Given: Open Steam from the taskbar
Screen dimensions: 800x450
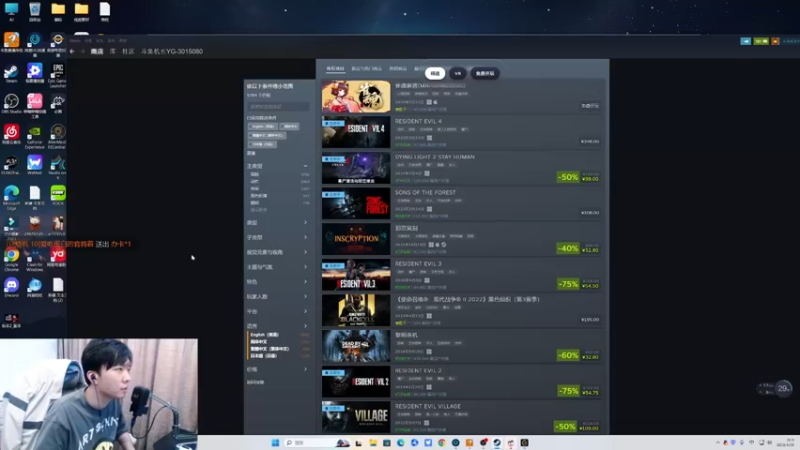Looking at the screenshot, I should pyautogui.click(x=497, y=442).
